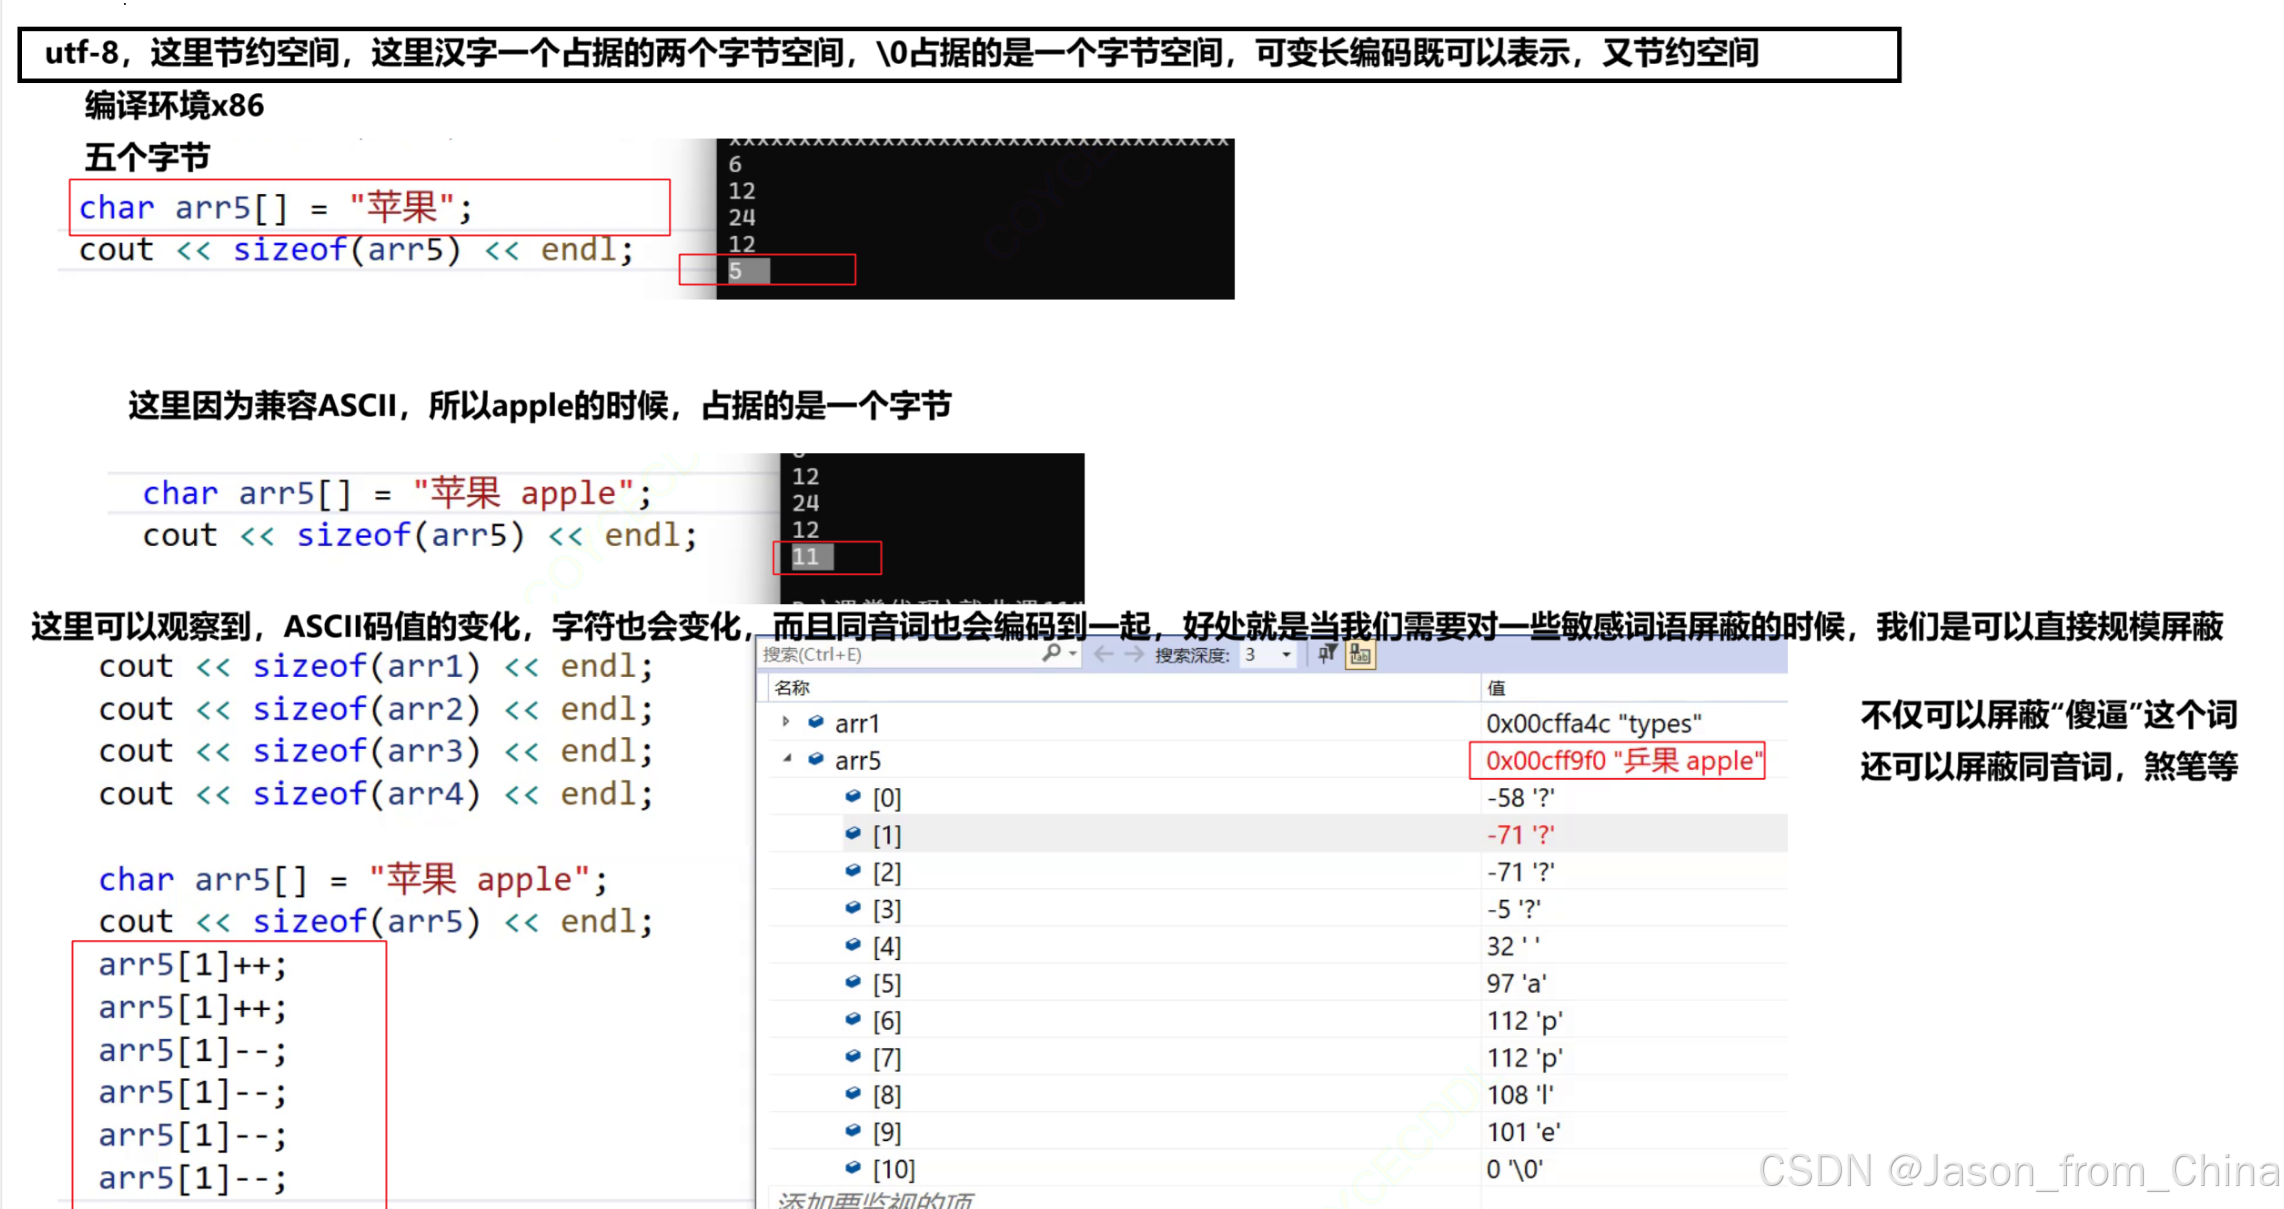Click the 名称 column header
Image resolution: width=2284 pixels, height=1209 pixels.
click(x=792, y=688)
